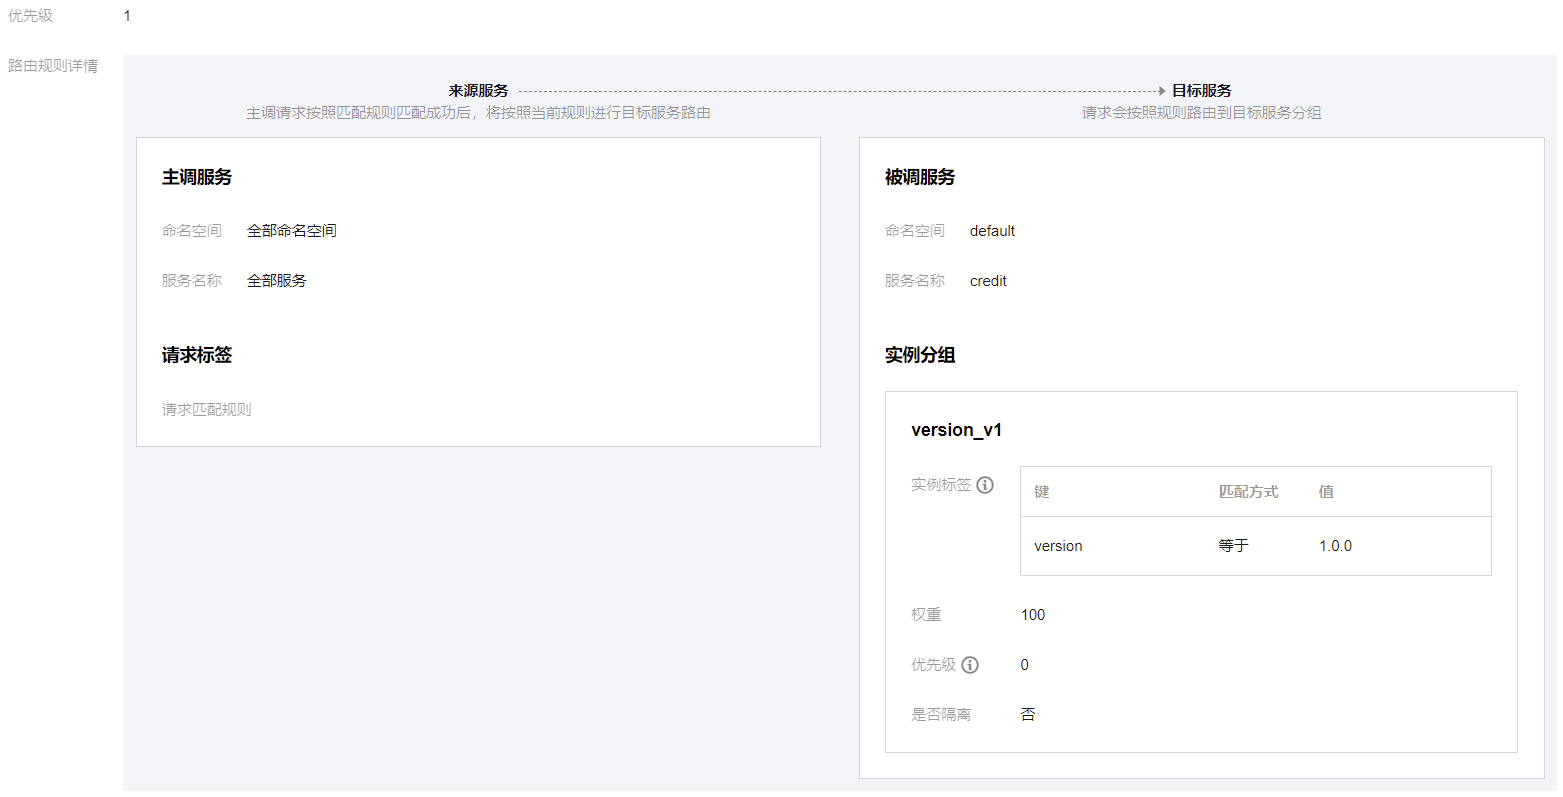The height and width of the screenshot is (797, 1563).
Task: Select the credit service name
Action: pyautogui.click(x=988, y=281)
